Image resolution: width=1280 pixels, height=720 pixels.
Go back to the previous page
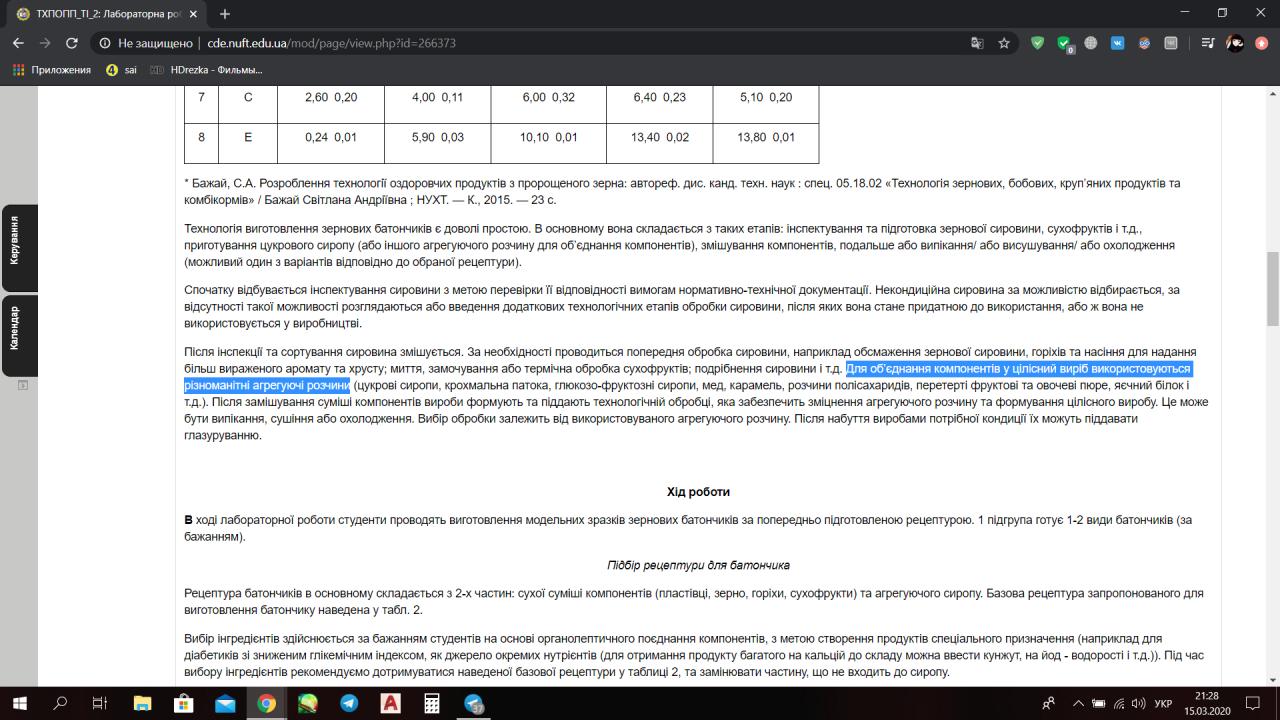(x=18, y=43)
